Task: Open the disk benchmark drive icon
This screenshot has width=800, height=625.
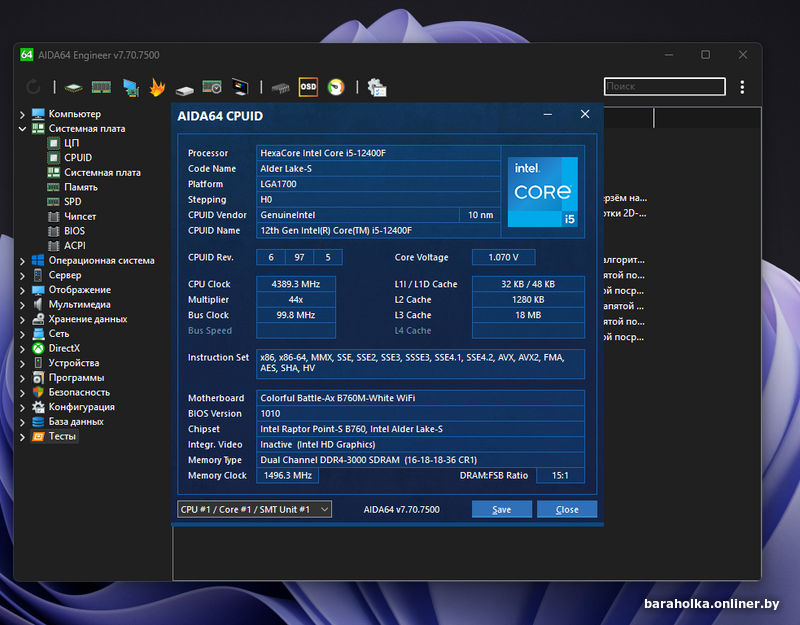Action: point(184,90)
